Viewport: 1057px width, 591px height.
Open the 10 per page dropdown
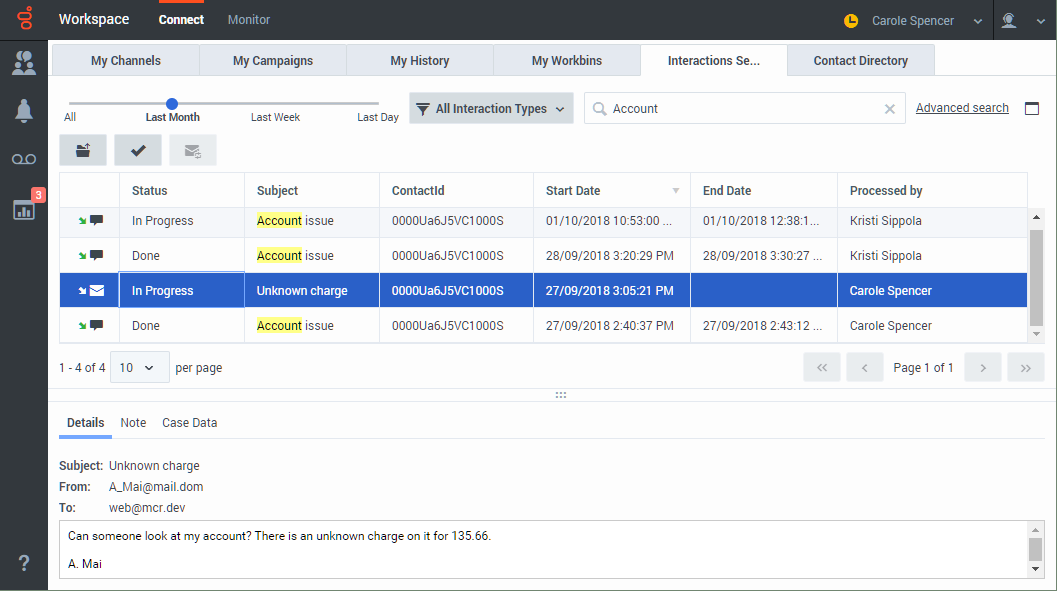139,367
